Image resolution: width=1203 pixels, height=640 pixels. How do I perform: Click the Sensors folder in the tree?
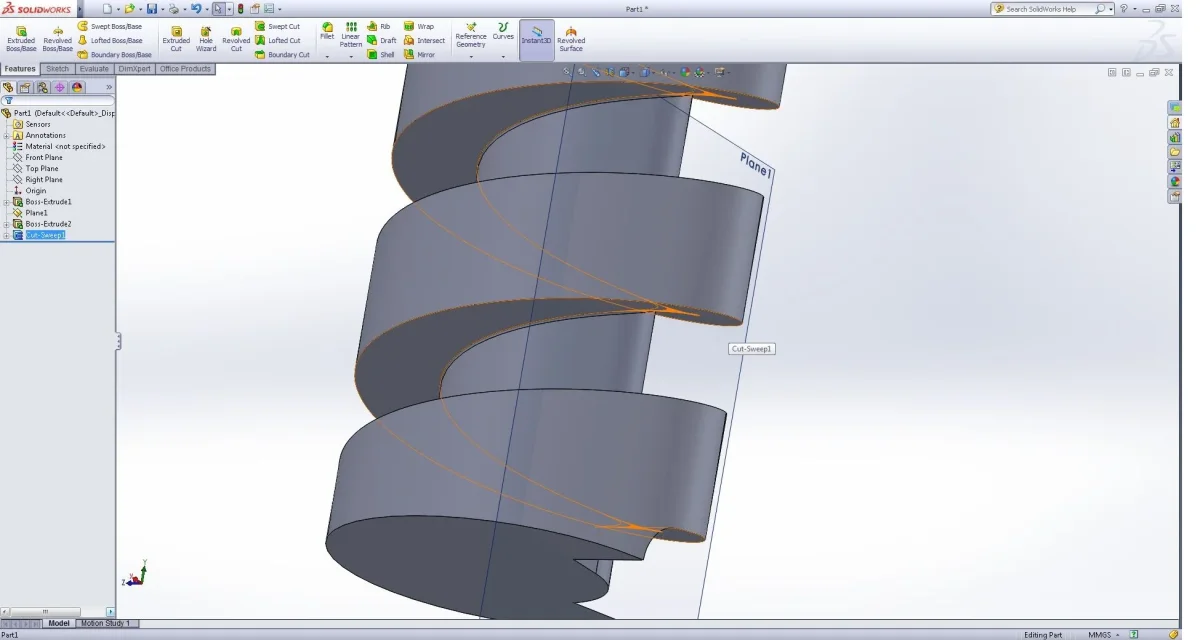click(31, 125)
